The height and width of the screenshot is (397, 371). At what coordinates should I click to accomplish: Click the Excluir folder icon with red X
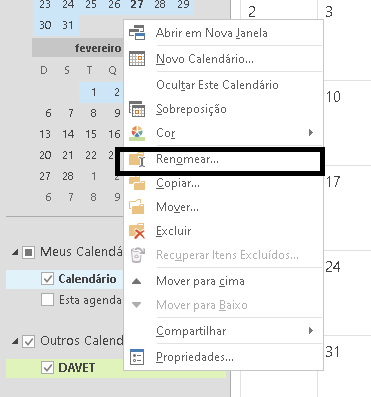[x=137, y=231]
